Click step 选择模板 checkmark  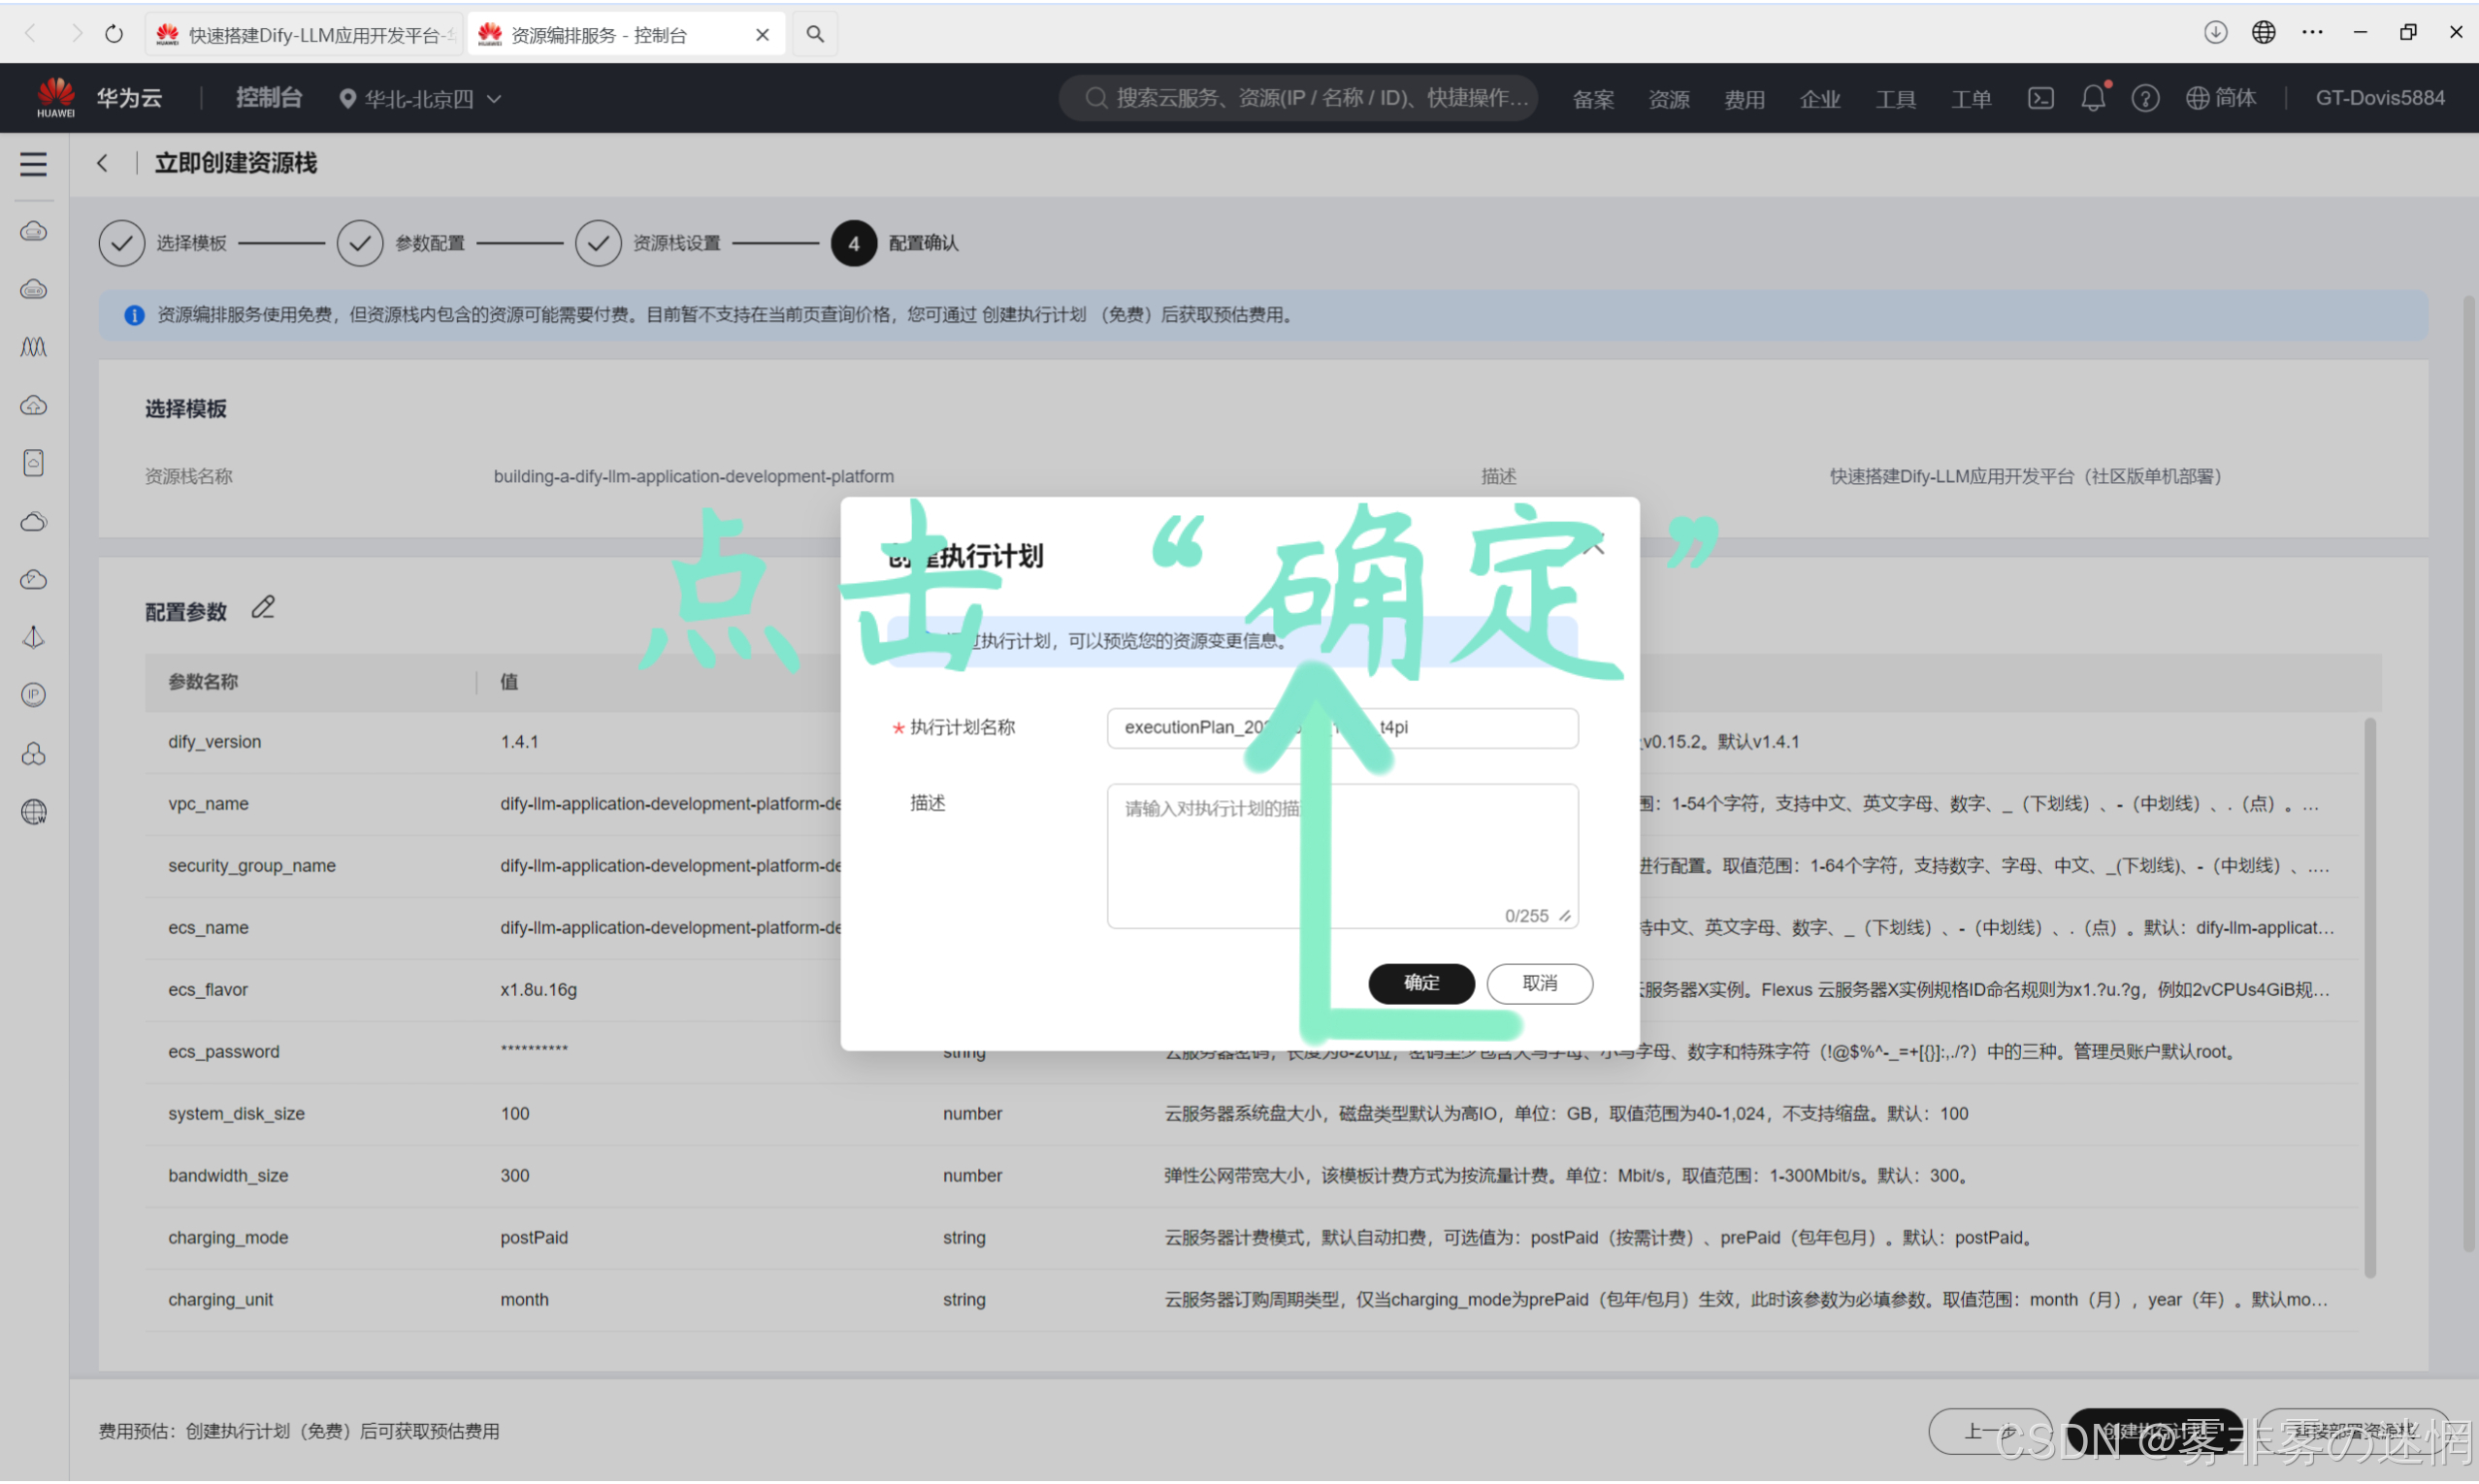tap(121, 243)
